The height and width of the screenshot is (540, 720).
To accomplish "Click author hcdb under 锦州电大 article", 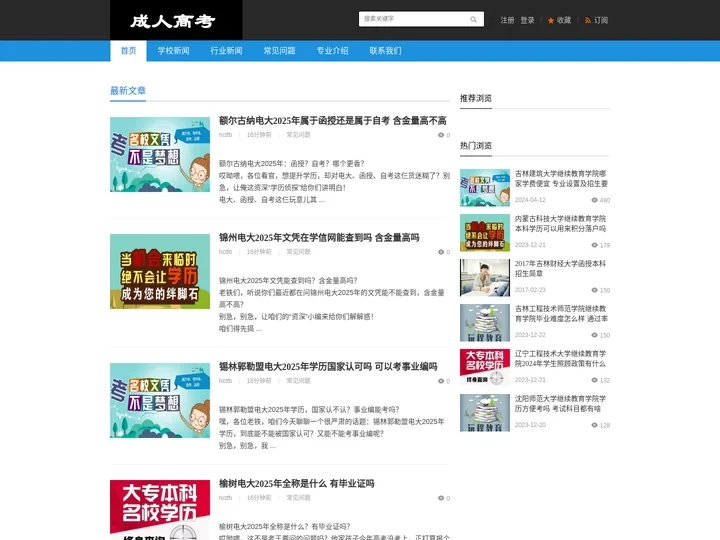I will (225, 252).
